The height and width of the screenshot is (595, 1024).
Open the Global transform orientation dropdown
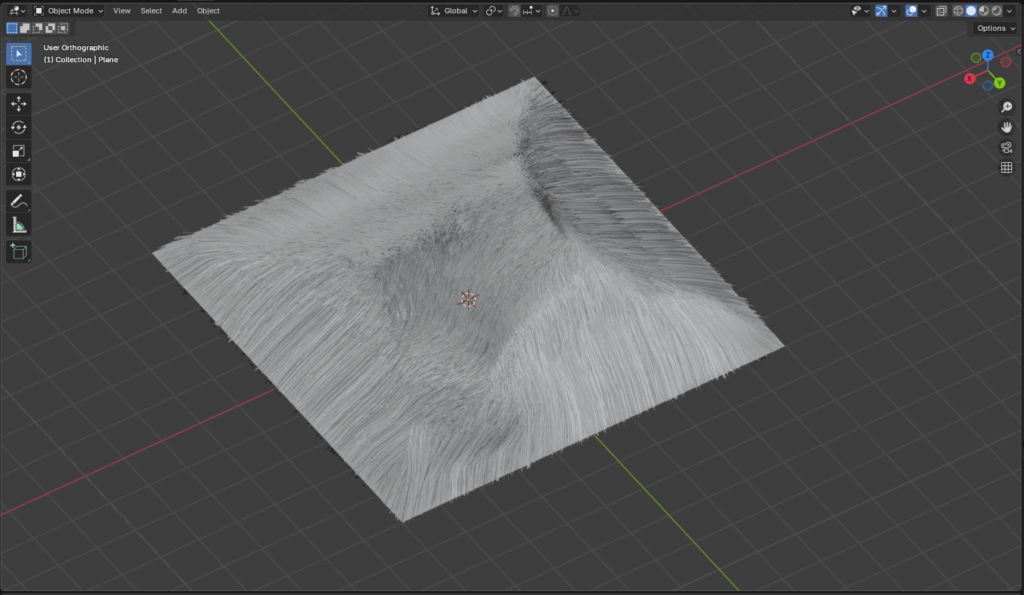(x=454, y=10)
